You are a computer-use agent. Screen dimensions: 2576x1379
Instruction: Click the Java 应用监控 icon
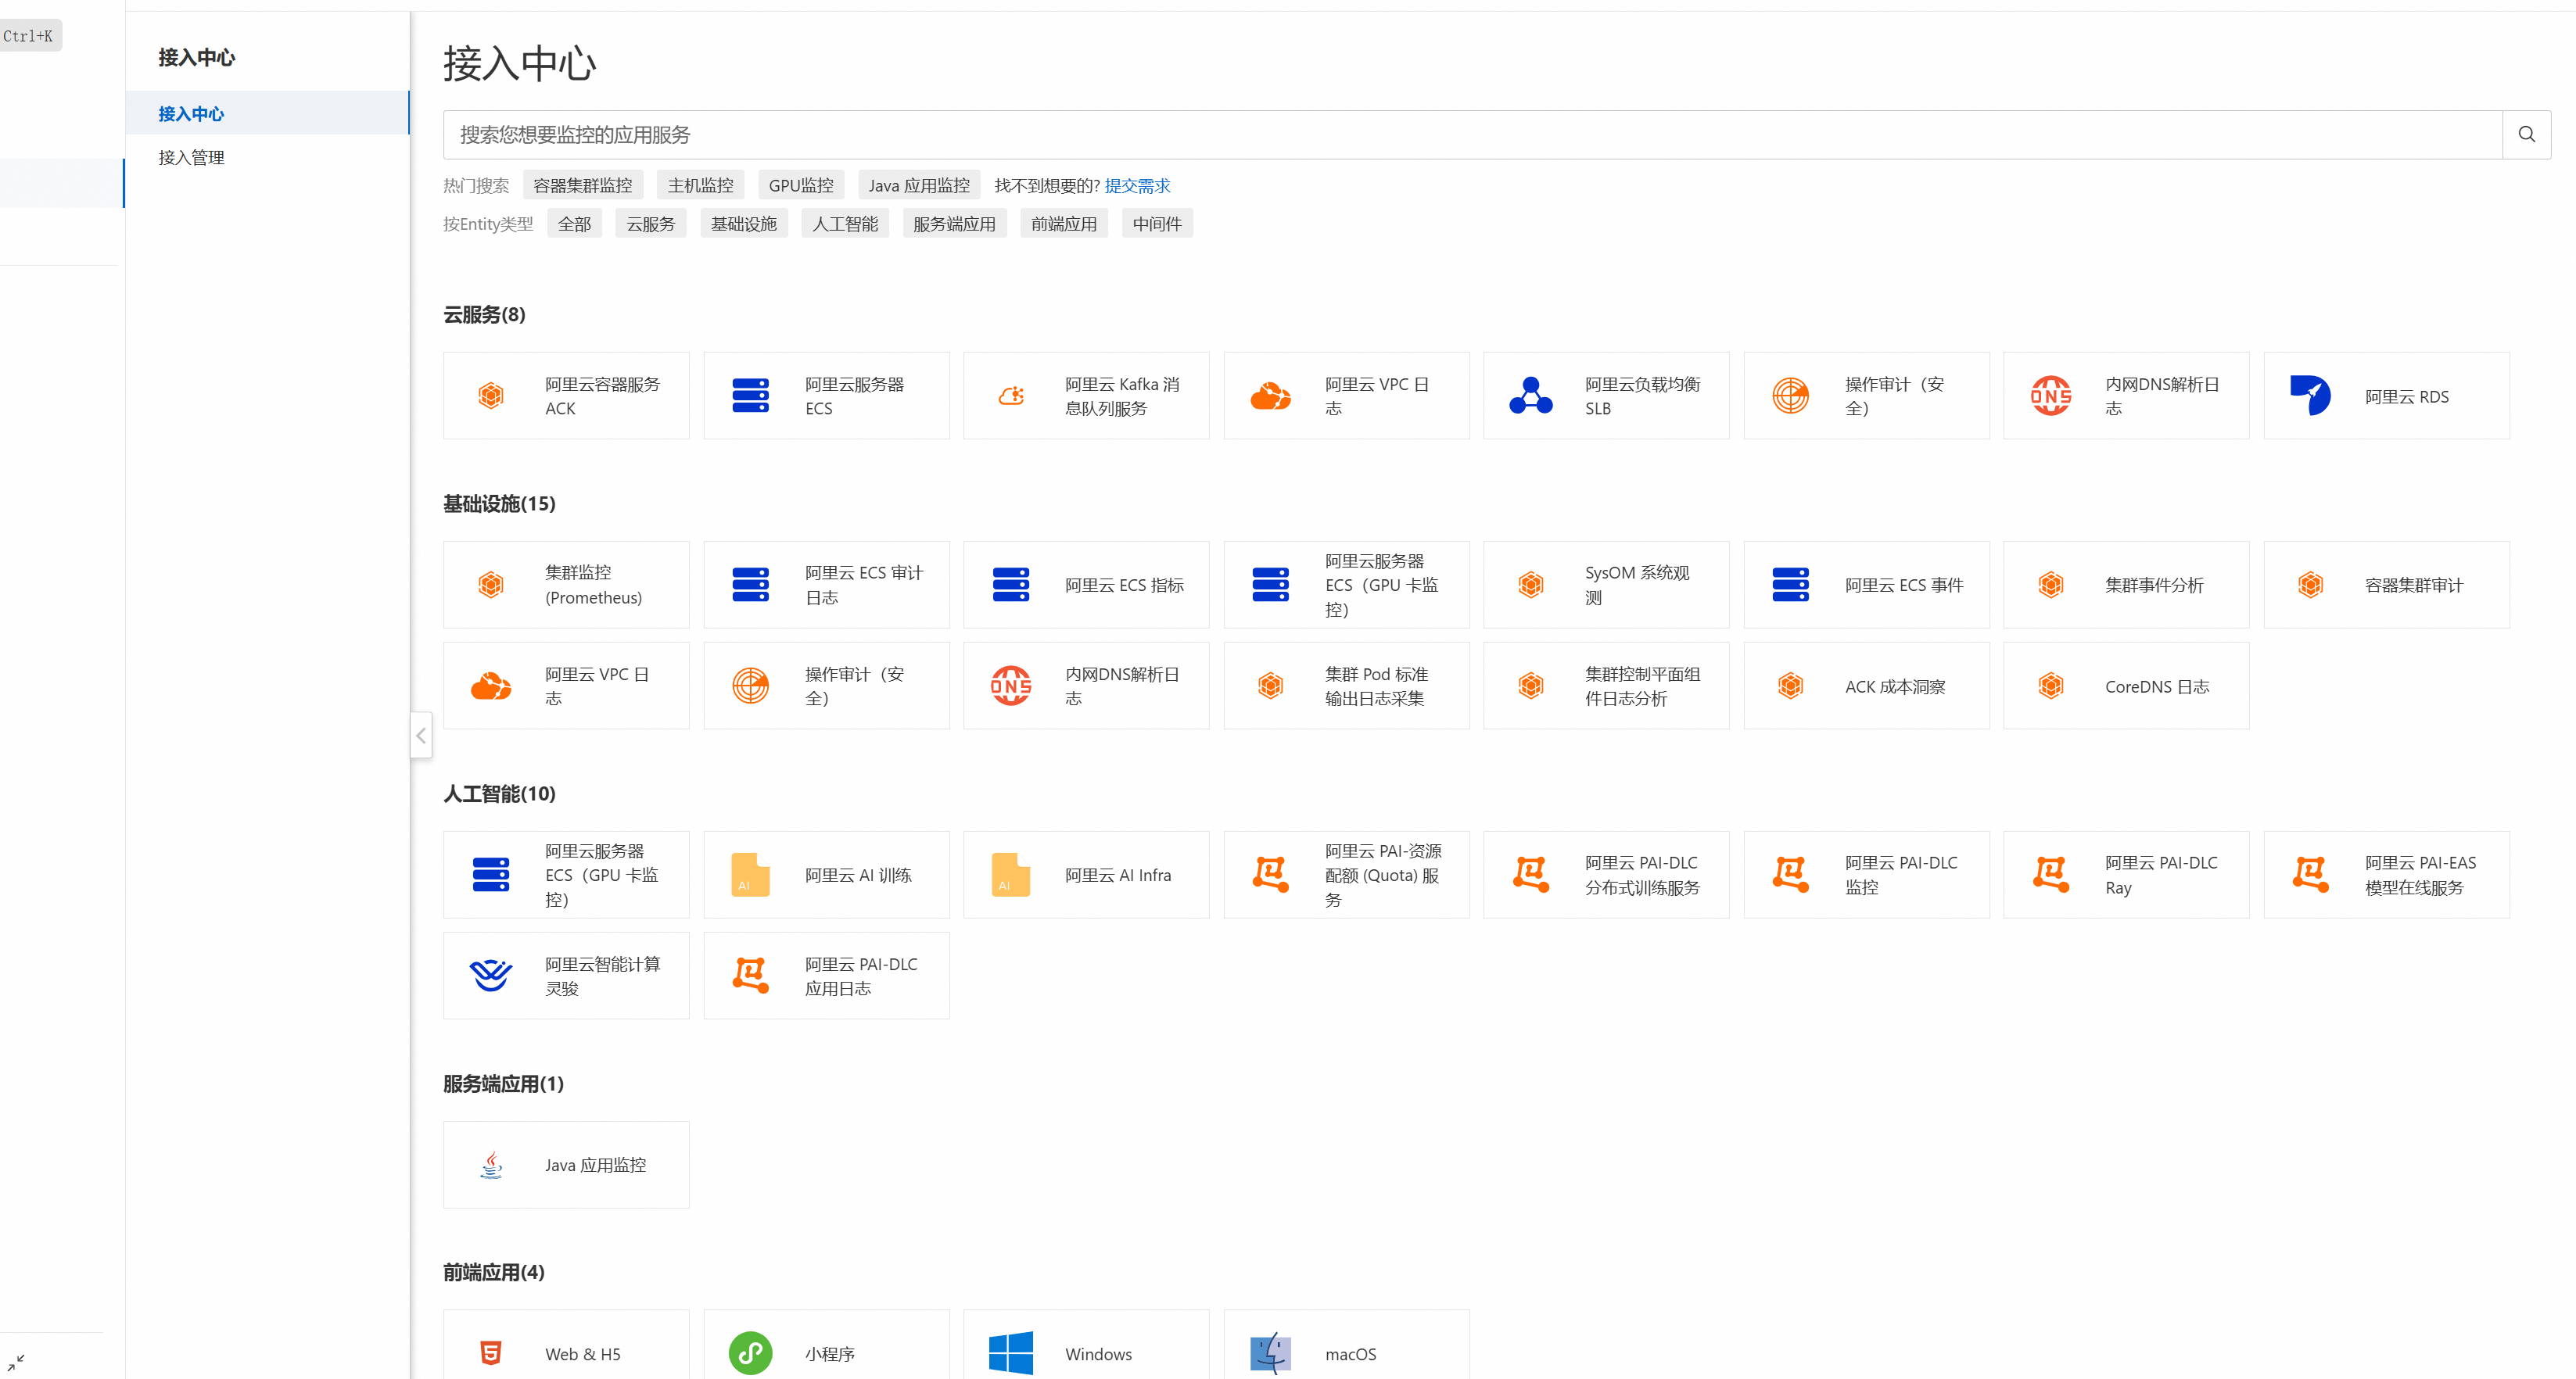(x=490, y=1164)
